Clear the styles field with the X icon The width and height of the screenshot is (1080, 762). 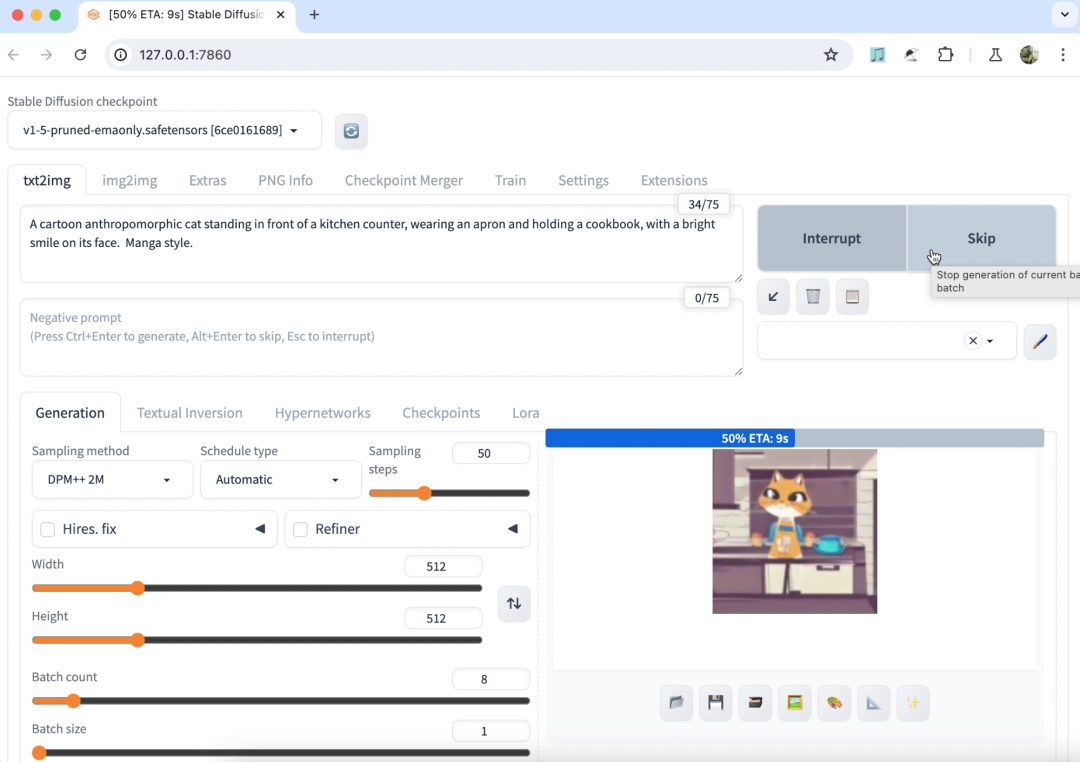tap(973, 341)
